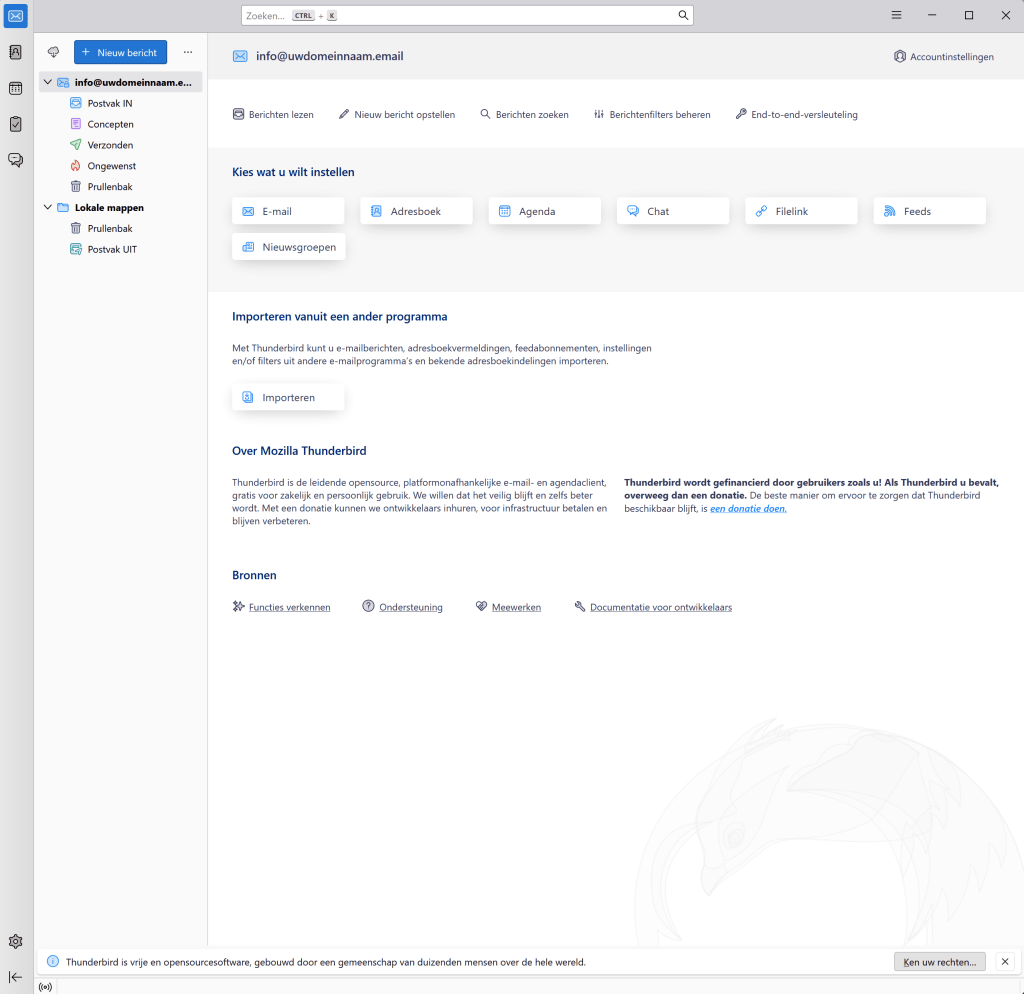Click the search magnifier icon
1024x994 pixels.
pyautogui.click(x=683, y=15)
